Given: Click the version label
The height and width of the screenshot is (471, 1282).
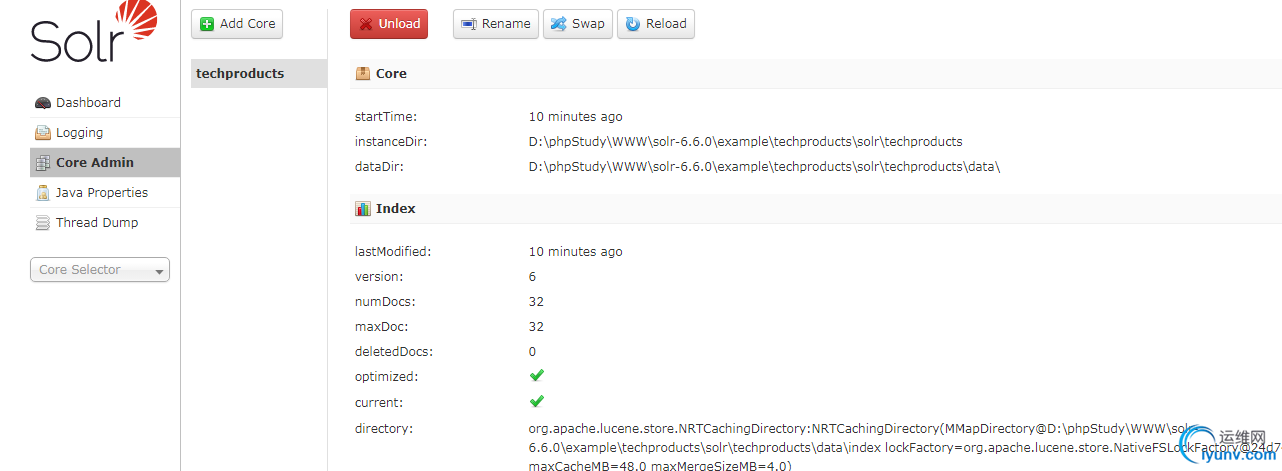Looking at the screenshot, I should pos(379,277).
